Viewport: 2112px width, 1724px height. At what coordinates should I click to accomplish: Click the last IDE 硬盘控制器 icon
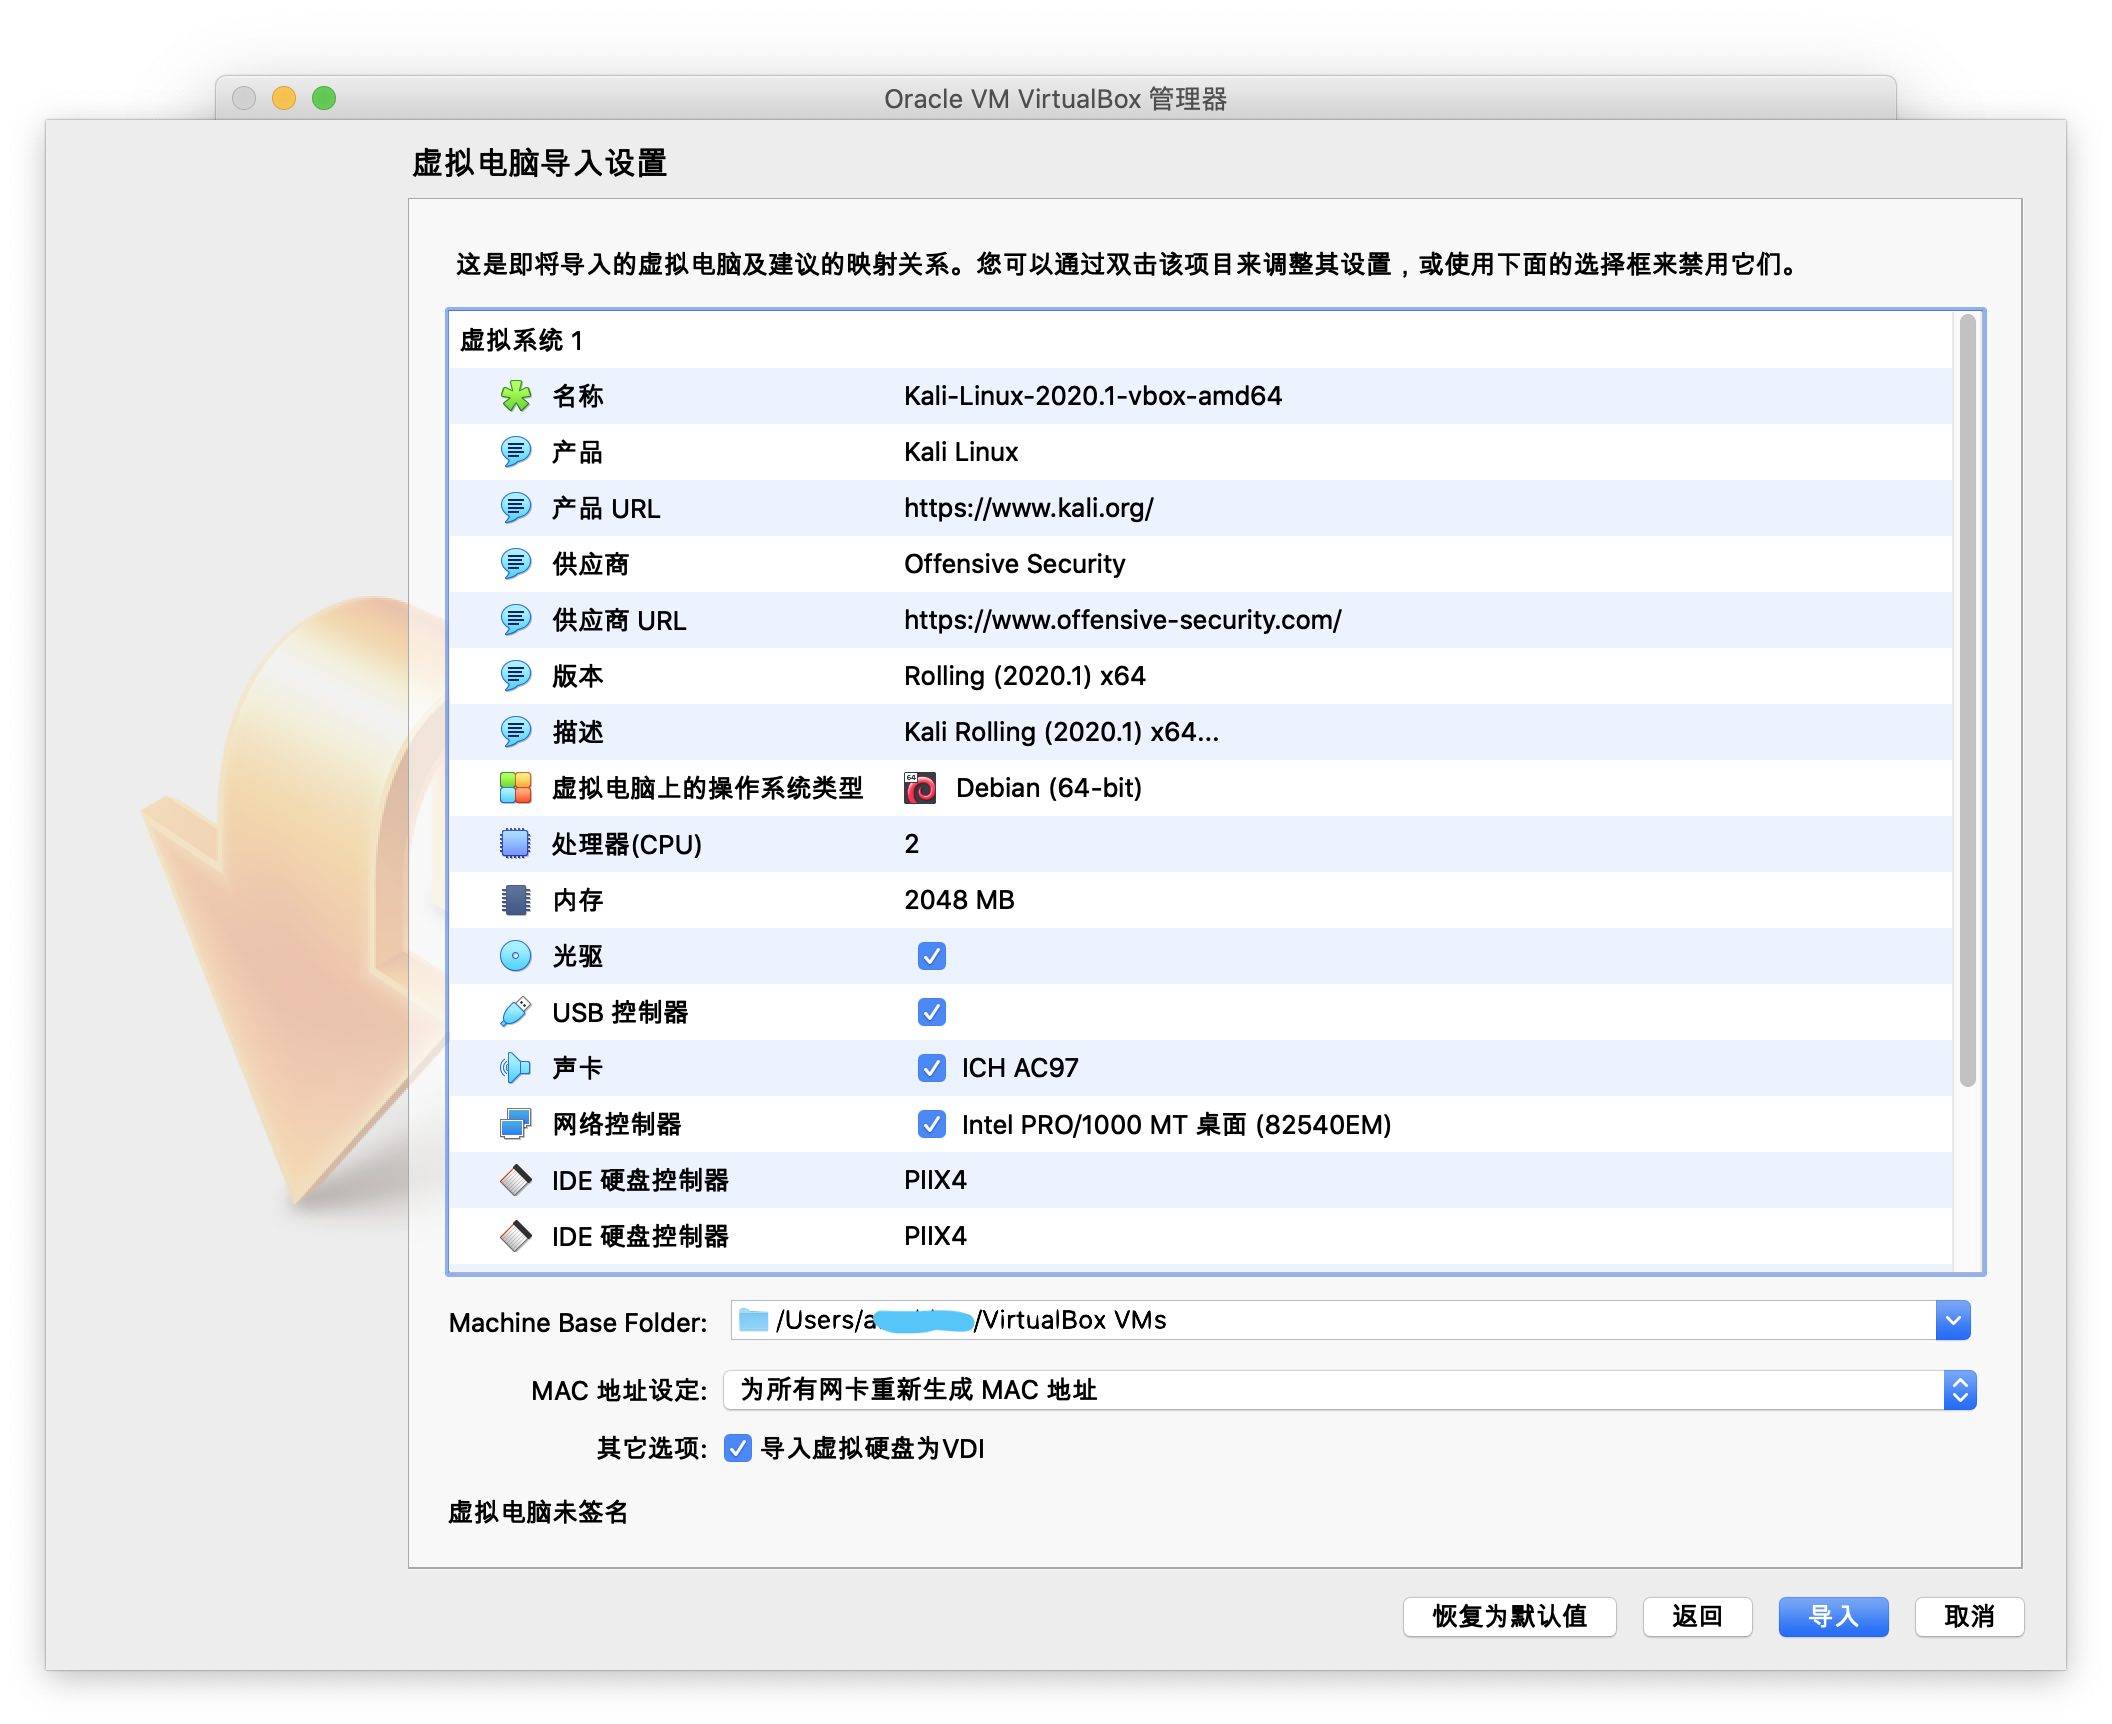pyautogui.click(x=515, y=1236)
